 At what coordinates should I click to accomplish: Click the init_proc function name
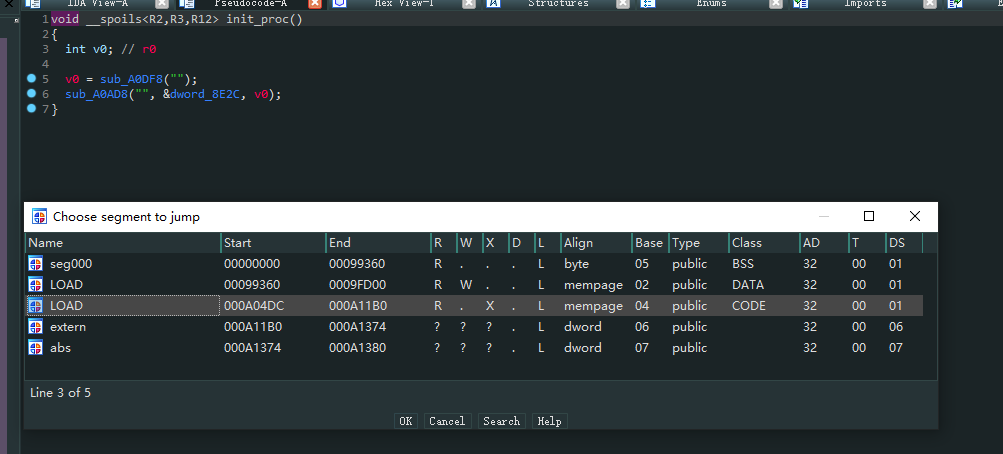click(x=257, y=19)
